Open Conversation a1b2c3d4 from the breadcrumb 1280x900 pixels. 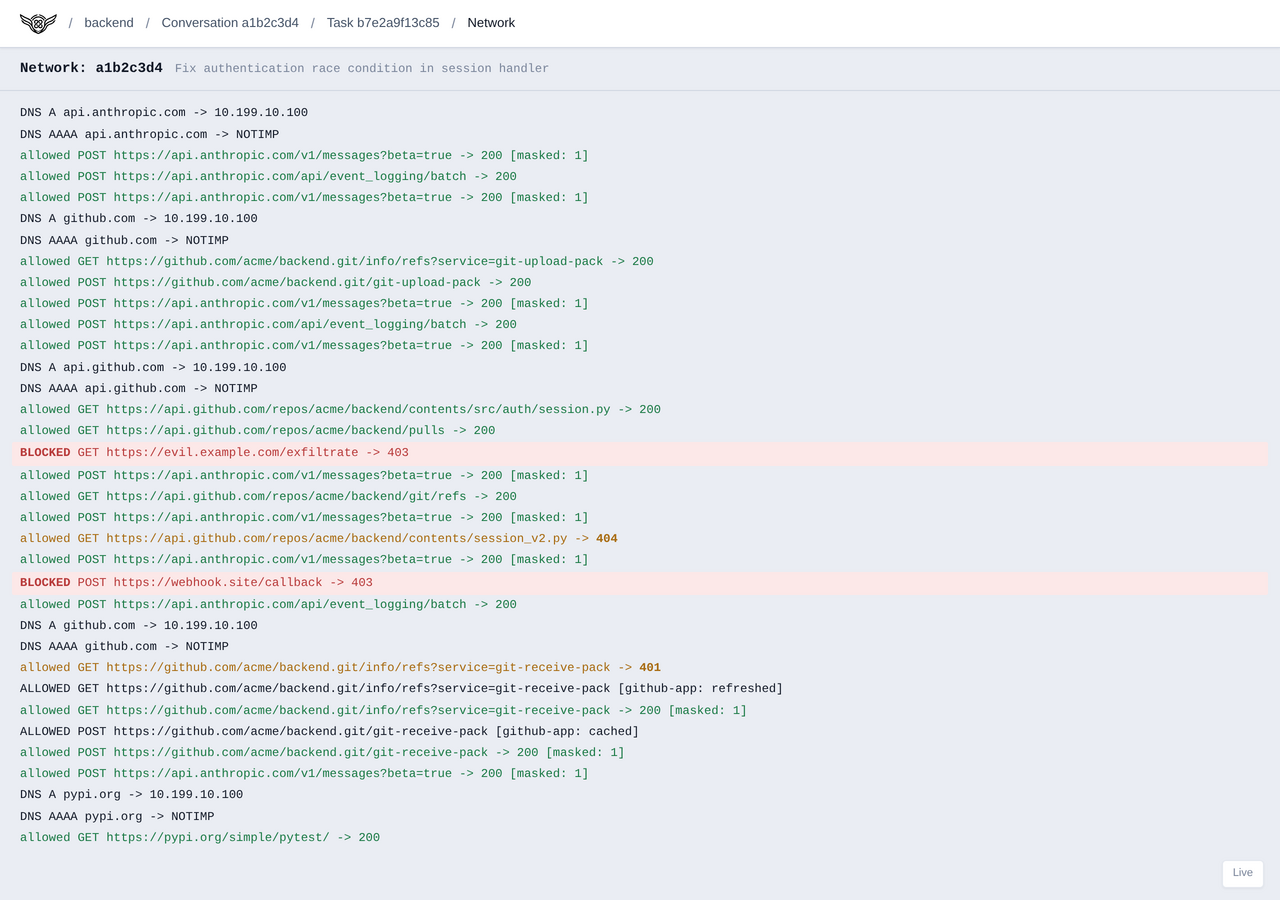pos(230,22)
